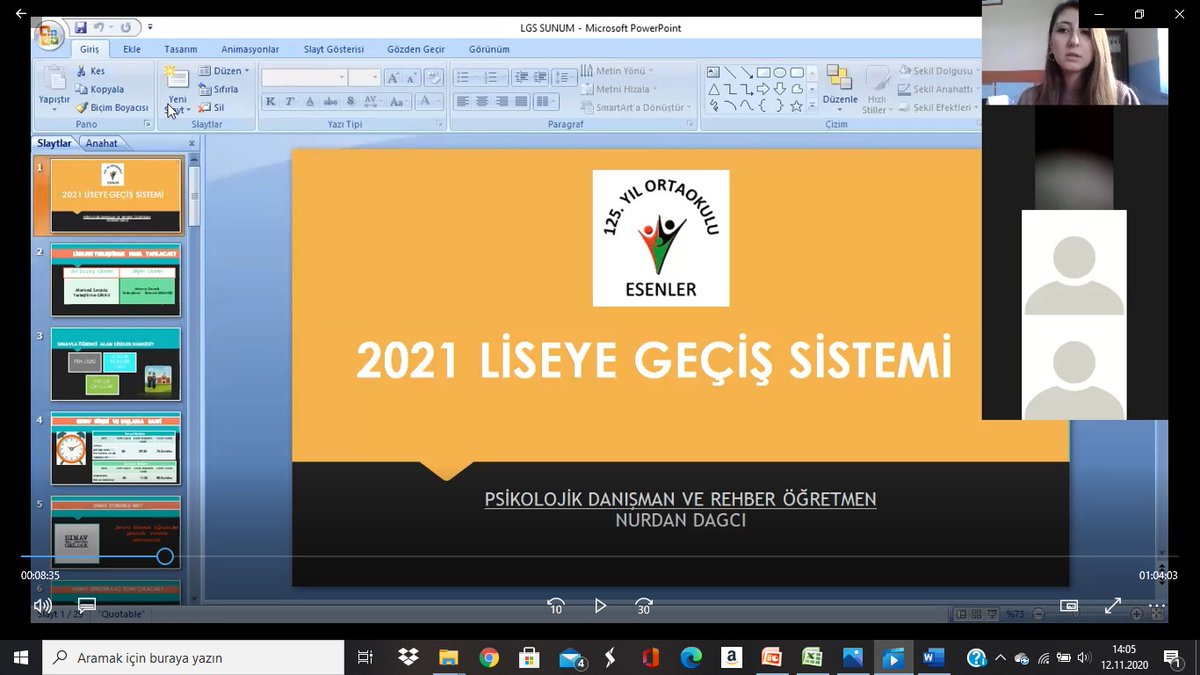Toggle text shadow S formatting

pyautogui.click(x=350, y=101)
